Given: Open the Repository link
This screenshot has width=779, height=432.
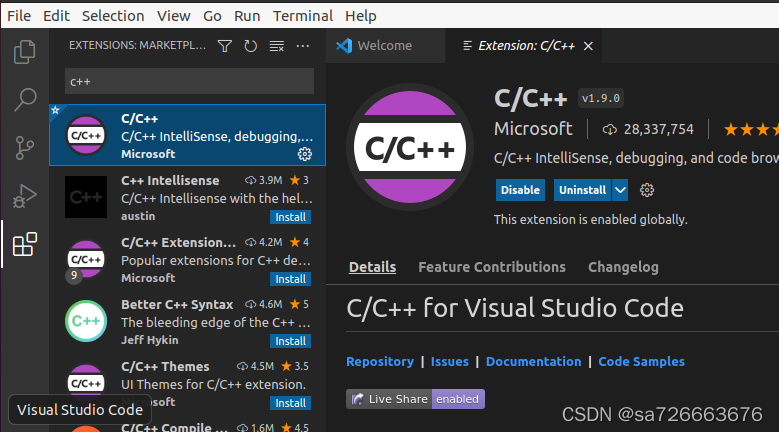Looking at the screenshot, I should coord(380,361).
